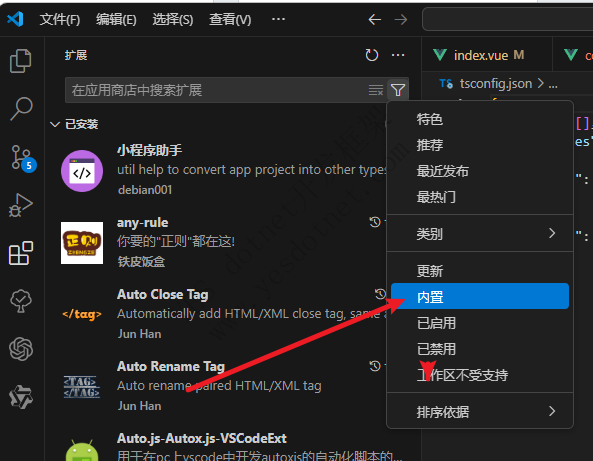
Task: Click the 扩展 panel title
Action: (76, 55)
